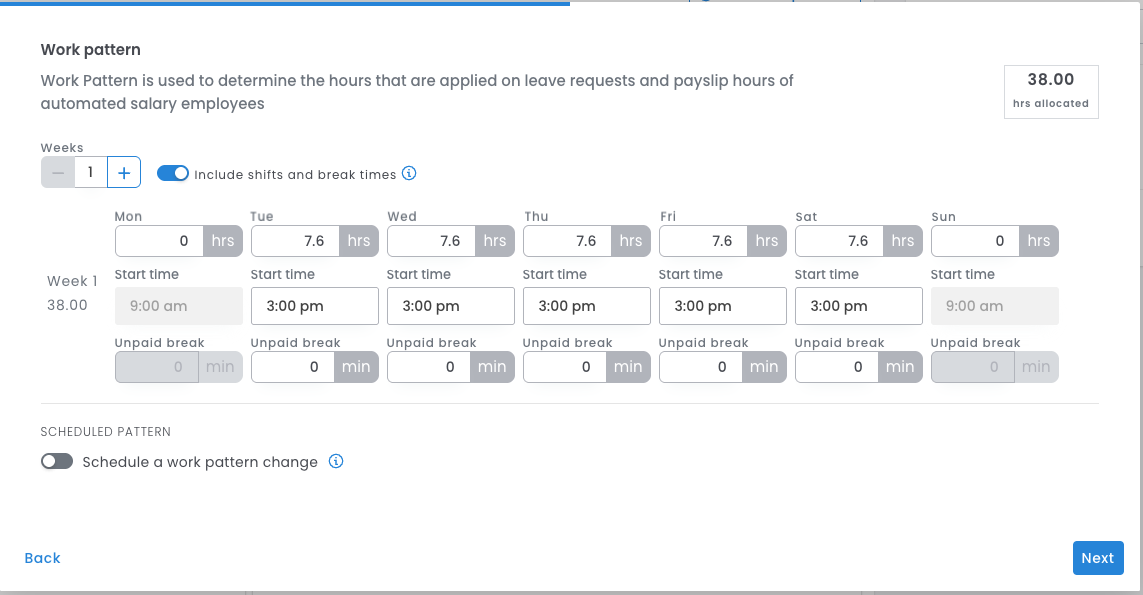This screenshot has height=595, width=1143.
Task: Click the info icon next to Schedule pattern change
Action: click(337, 462)
